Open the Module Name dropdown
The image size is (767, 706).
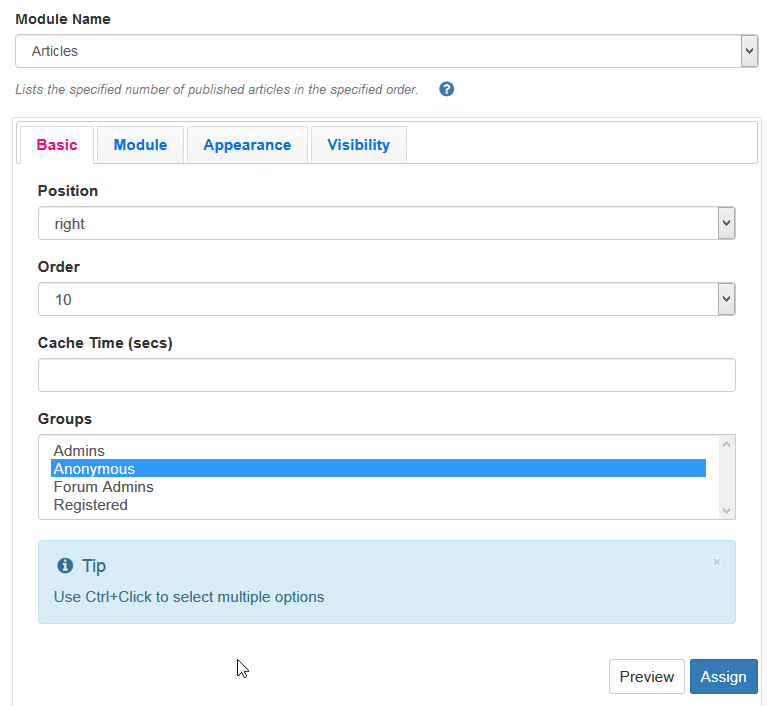pyautogui.click(x=386, y=51)
